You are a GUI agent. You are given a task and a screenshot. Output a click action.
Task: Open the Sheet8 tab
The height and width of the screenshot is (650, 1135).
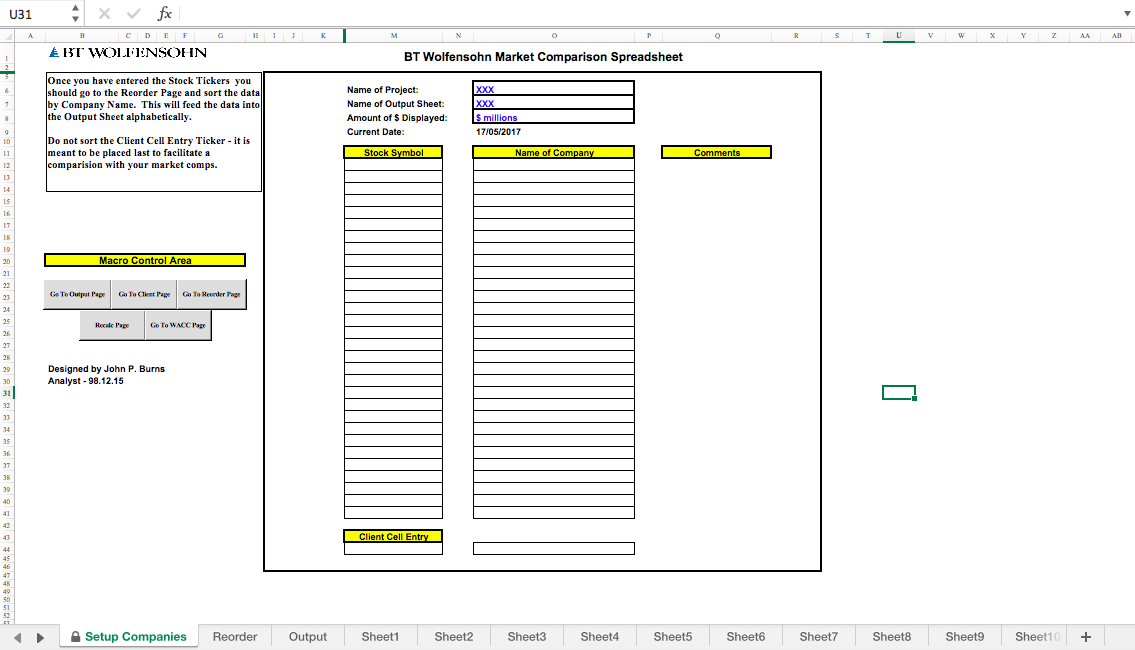pyautogui.click(x=892, y=637)
